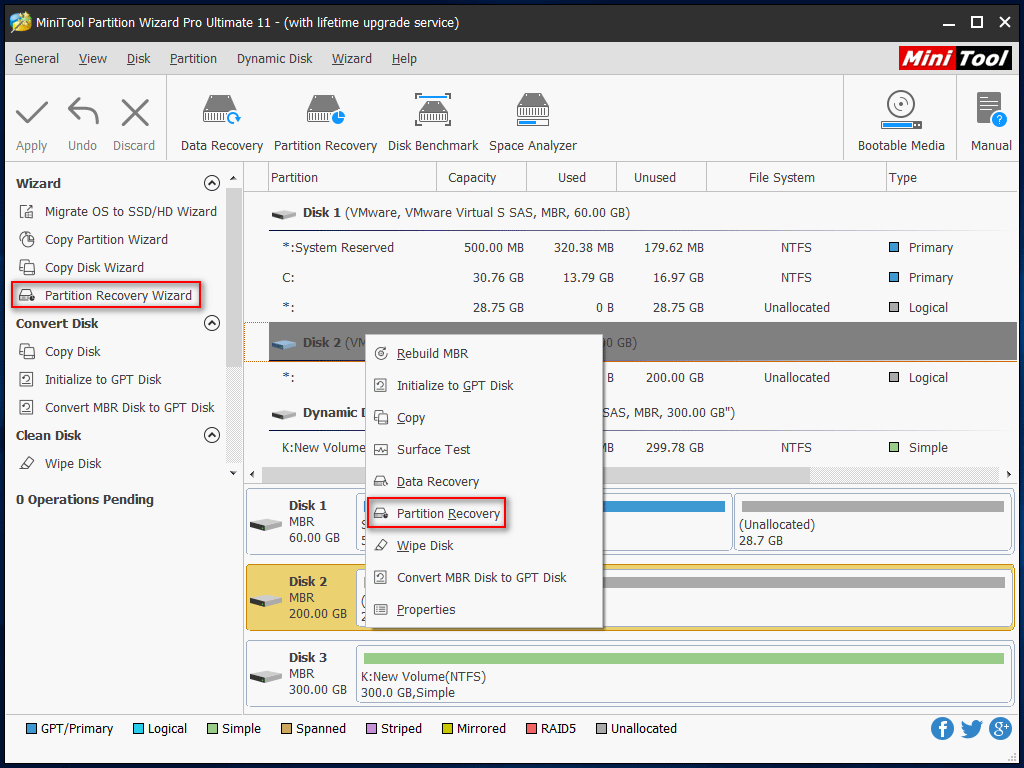Click horizontal scrollbar left arrow
Image resolution: width=1024 pixels, height=768 pixels.
[x=253, y=474]
